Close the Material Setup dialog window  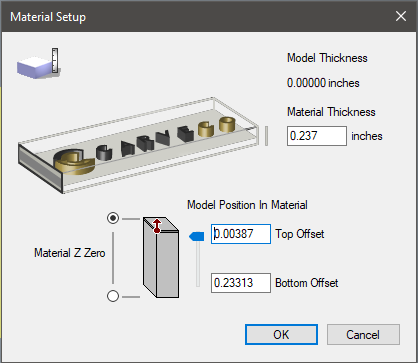tap(401, 16)
